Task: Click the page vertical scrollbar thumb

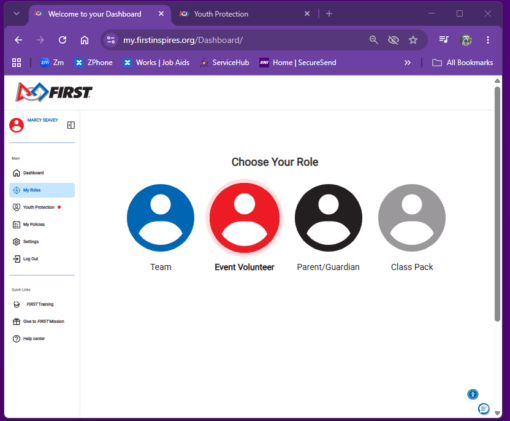Action: point(497,204)
